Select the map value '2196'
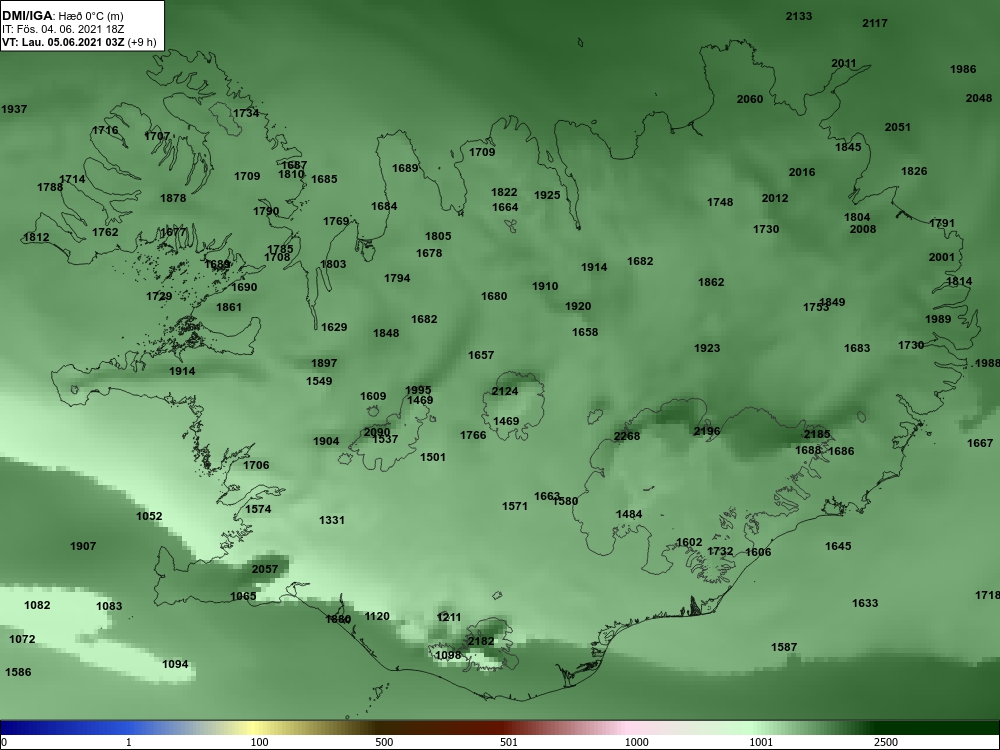 (707, 431)
